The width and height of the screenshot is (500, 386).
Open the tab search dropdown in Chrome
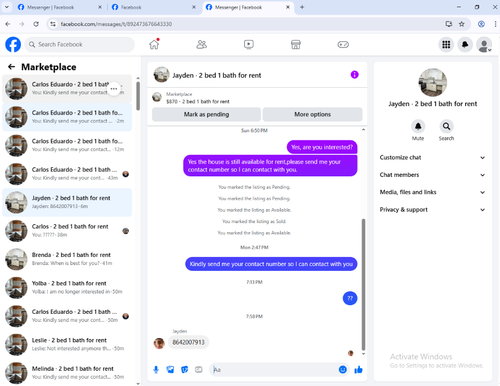[x=6, y=7]
